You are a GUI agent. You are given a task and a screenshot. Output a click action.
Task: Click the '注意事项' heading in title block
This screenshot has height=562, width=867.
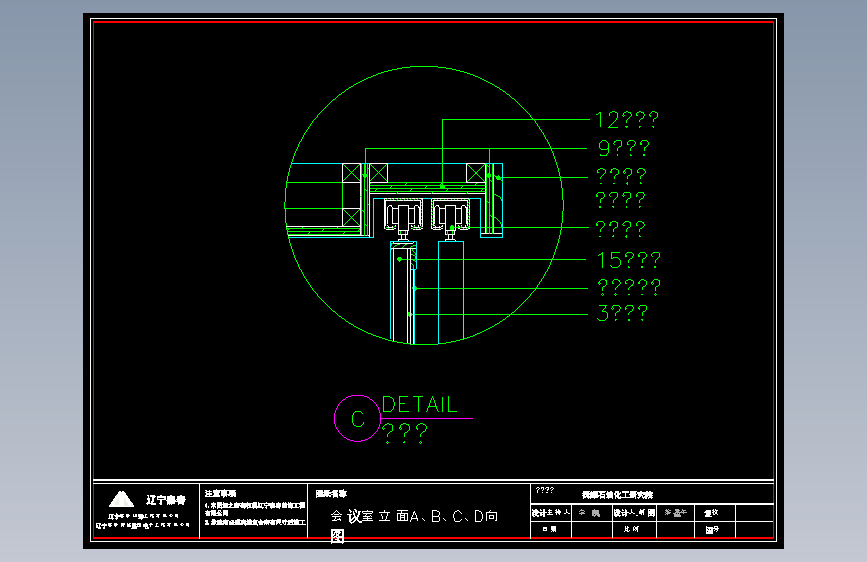[x=220, y=493]
